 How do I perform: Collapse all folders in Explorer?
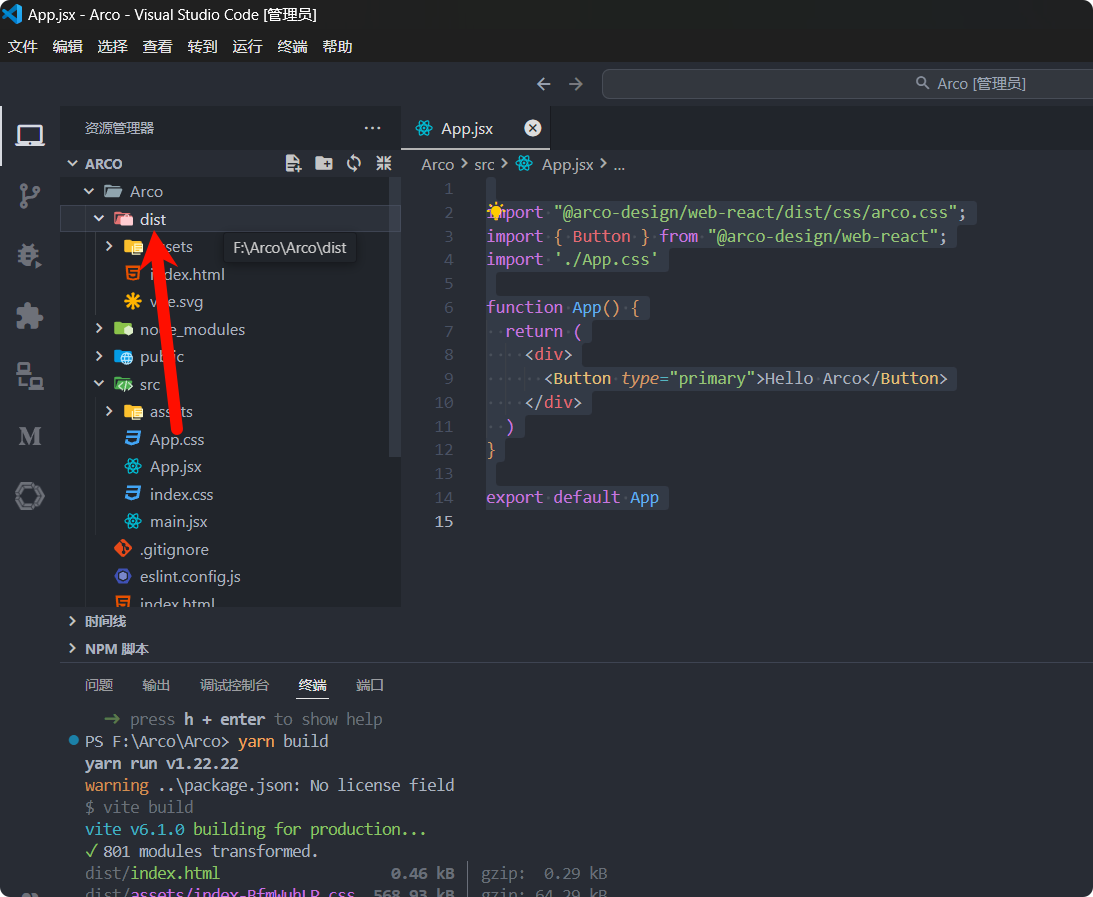point(384,163)
